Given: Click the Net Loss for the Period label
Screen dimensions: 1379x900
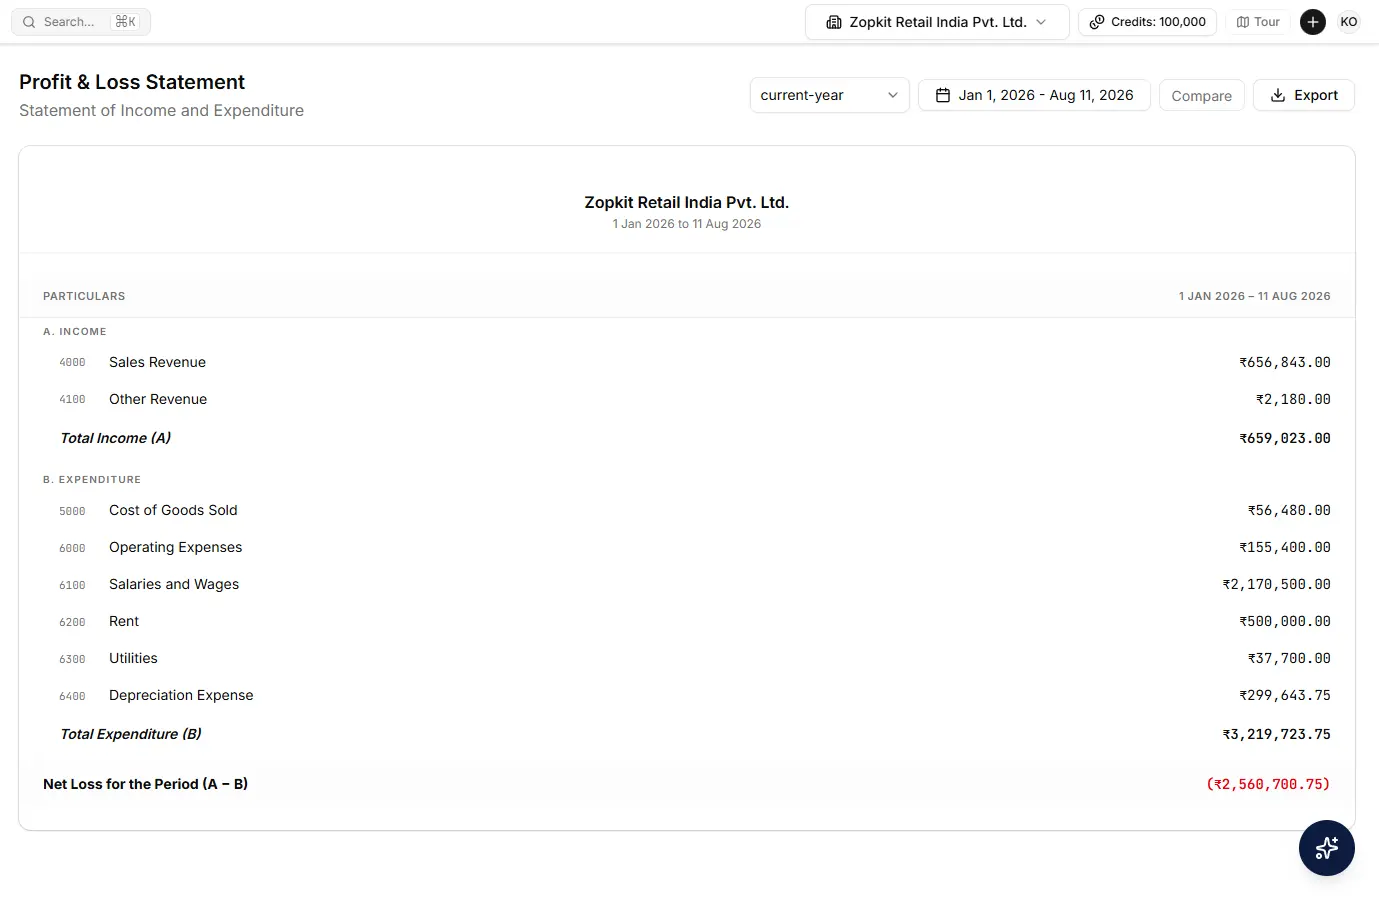Looking at the screenshot, I should click(145, 784).
